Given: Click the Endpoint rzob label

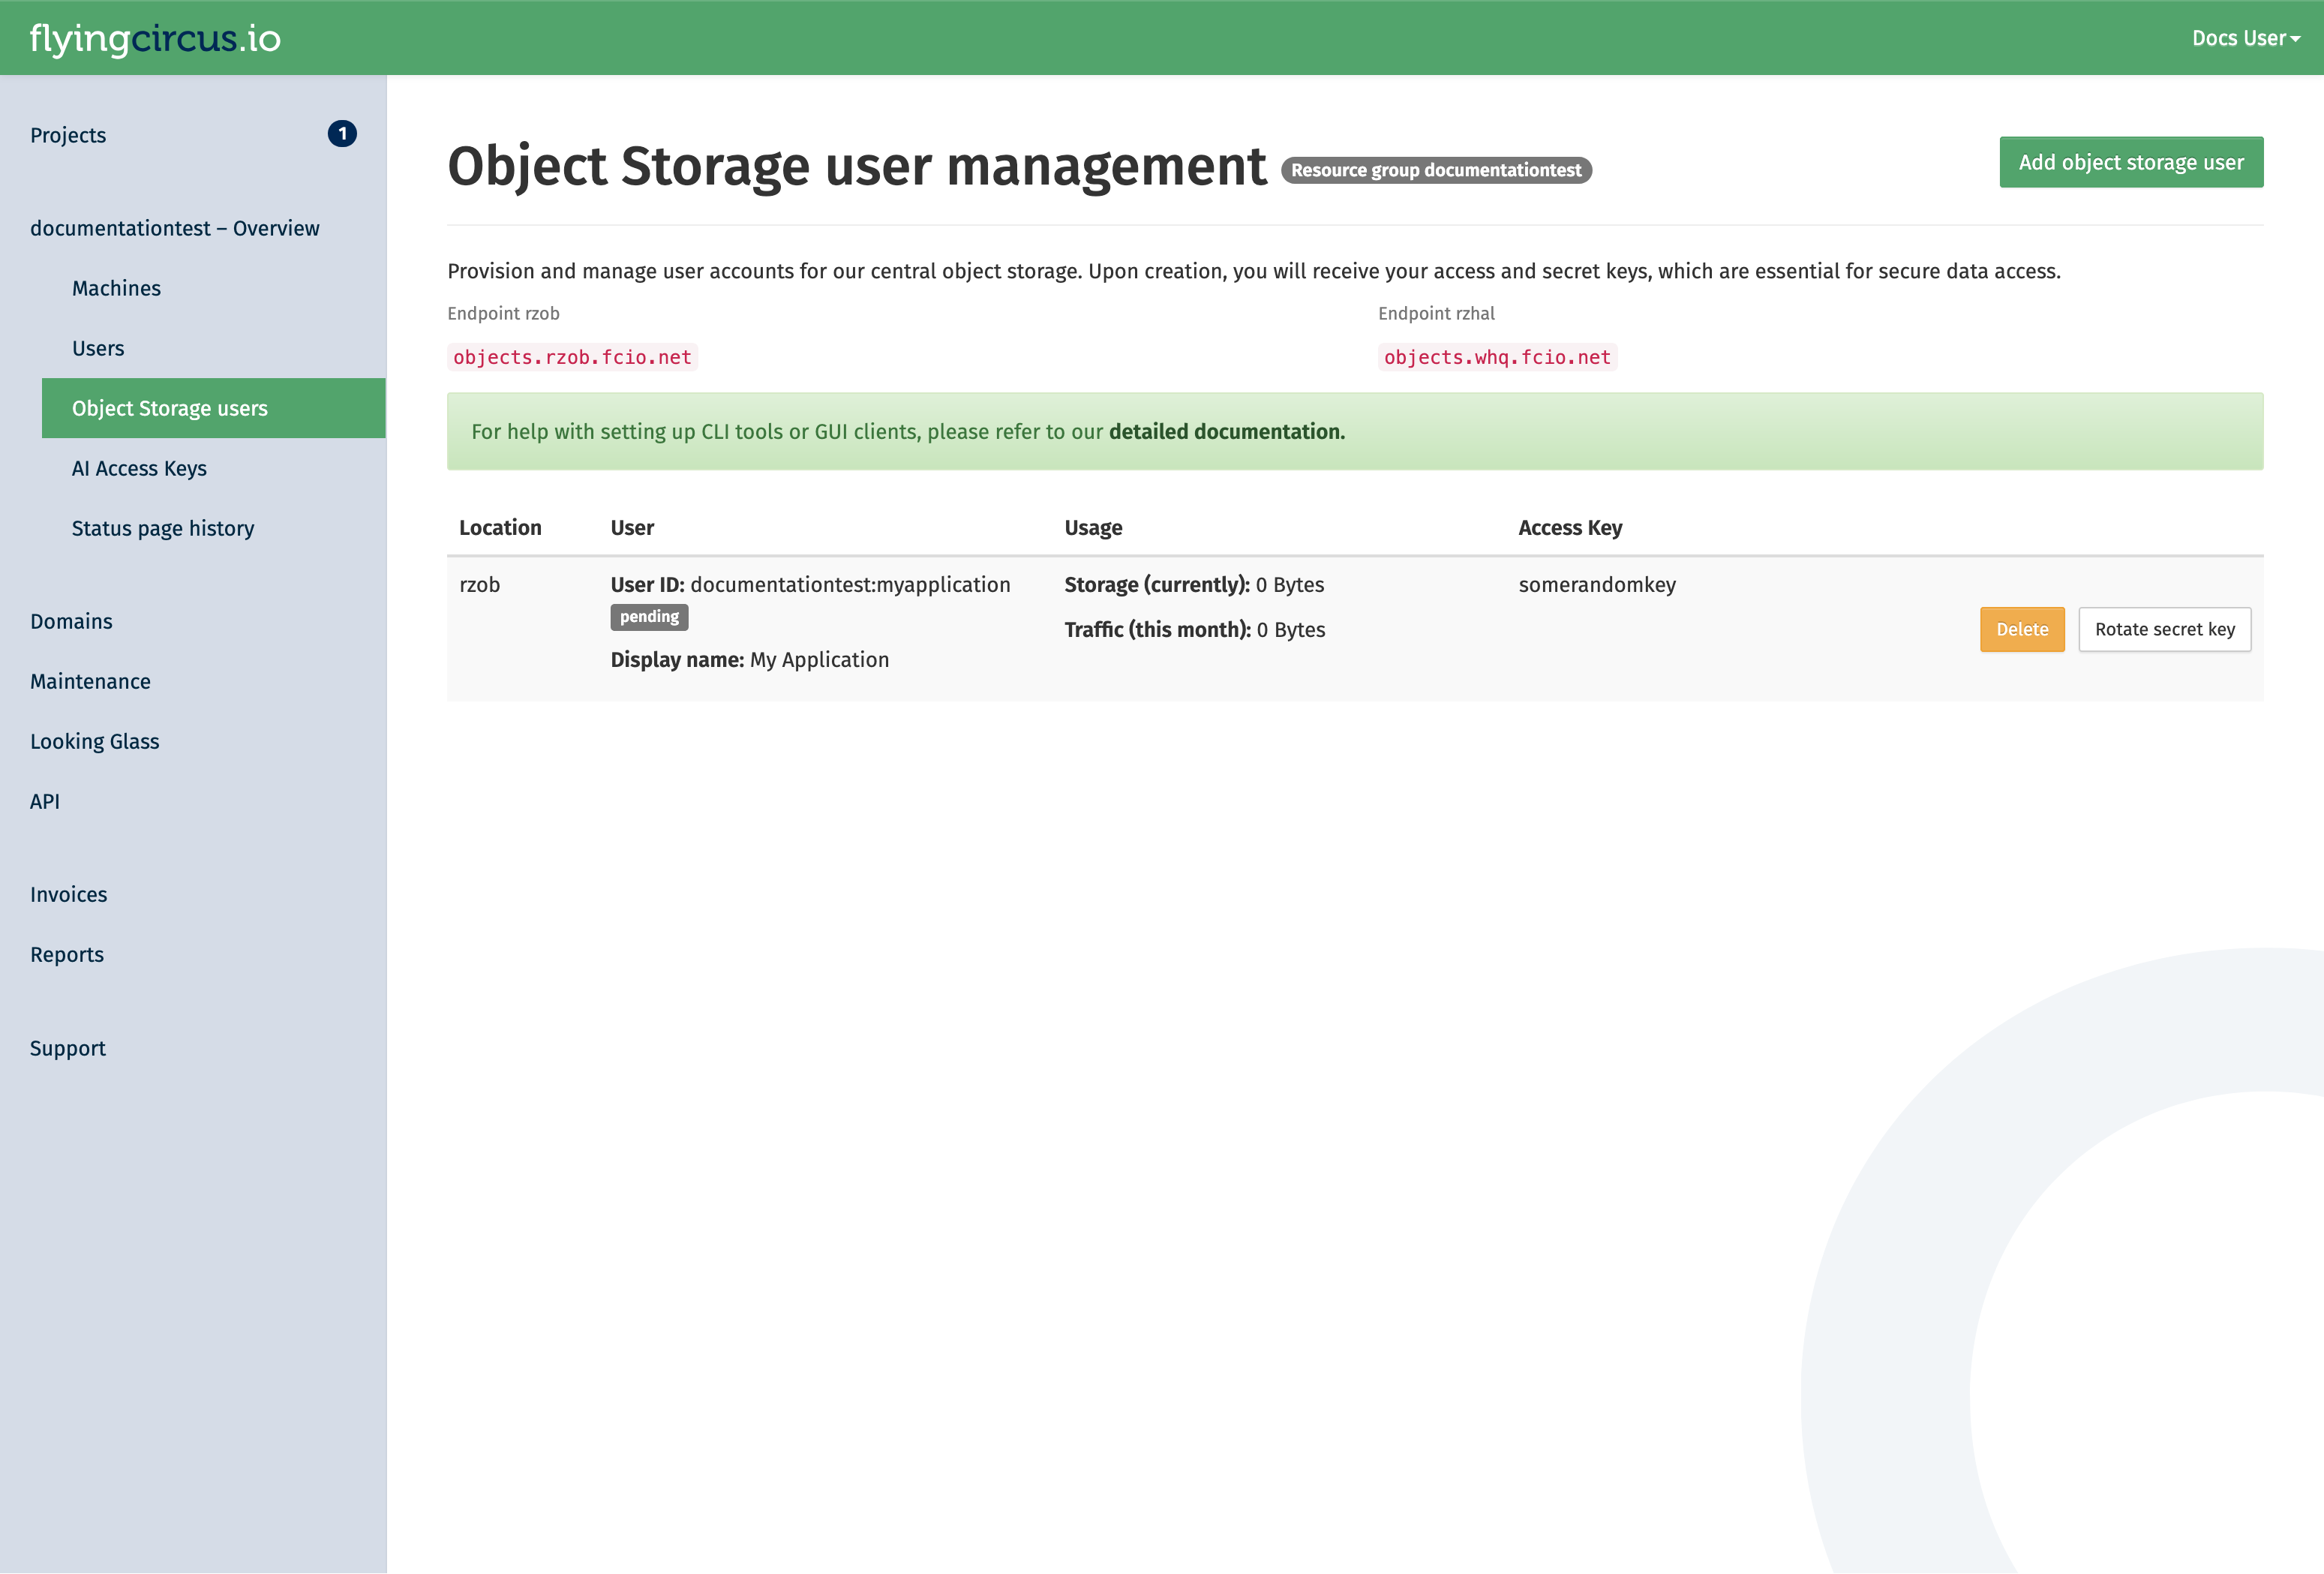Looking at the screenshot, I should coord(503,313).
